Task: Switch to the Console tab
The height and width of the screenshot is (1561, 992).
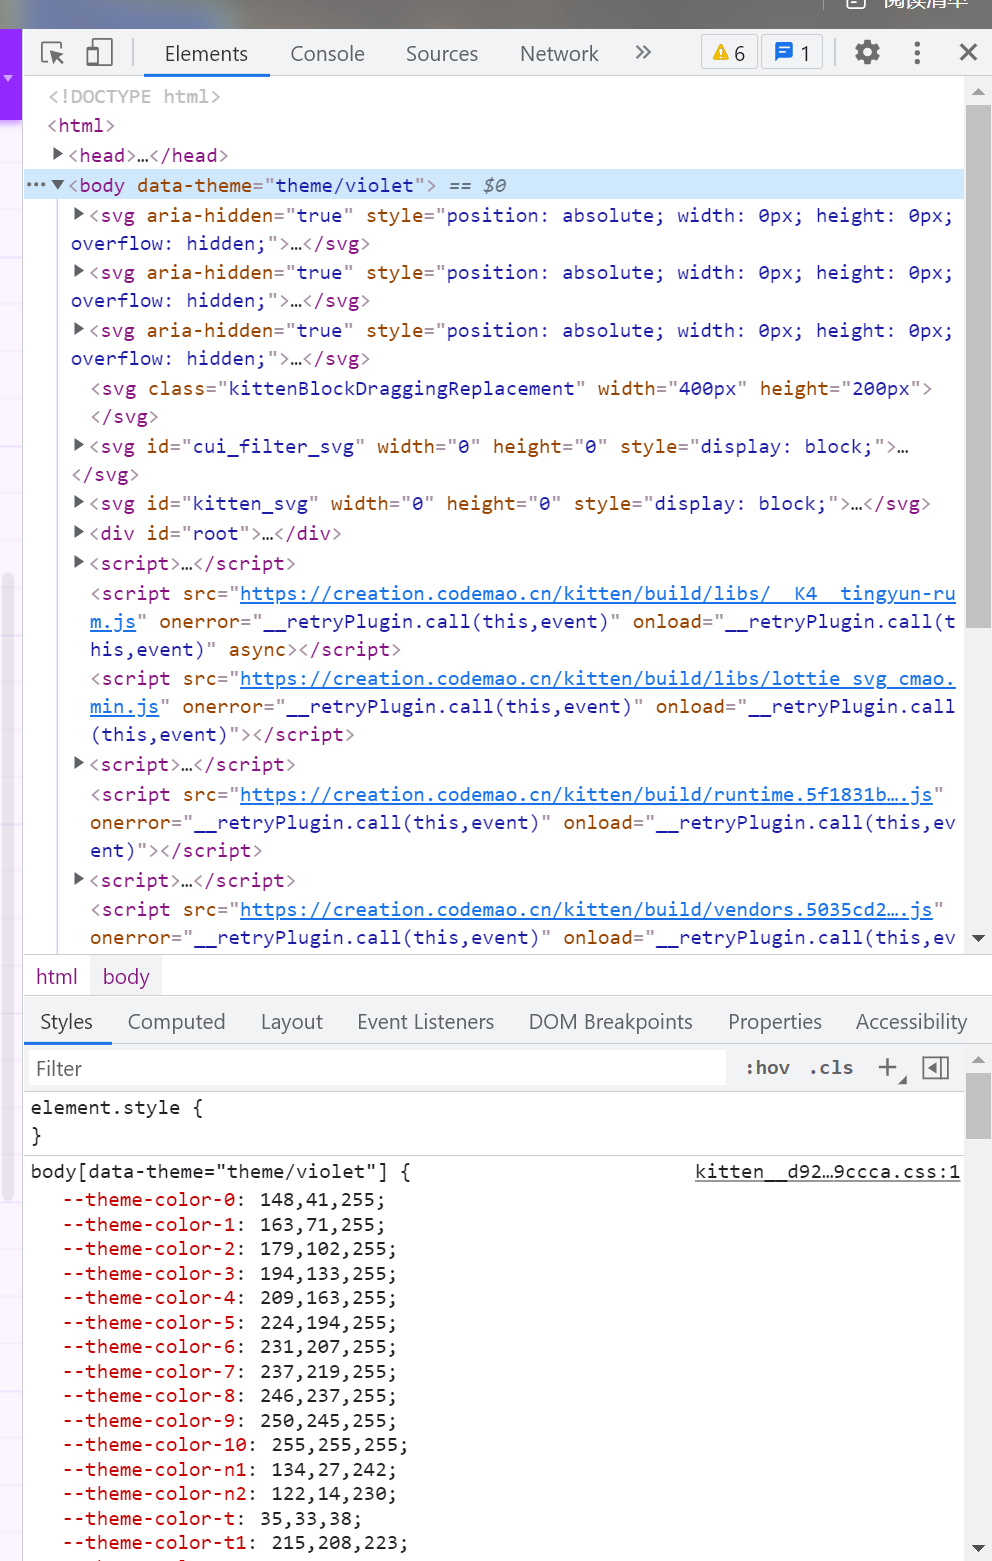Action: (327, 54)
